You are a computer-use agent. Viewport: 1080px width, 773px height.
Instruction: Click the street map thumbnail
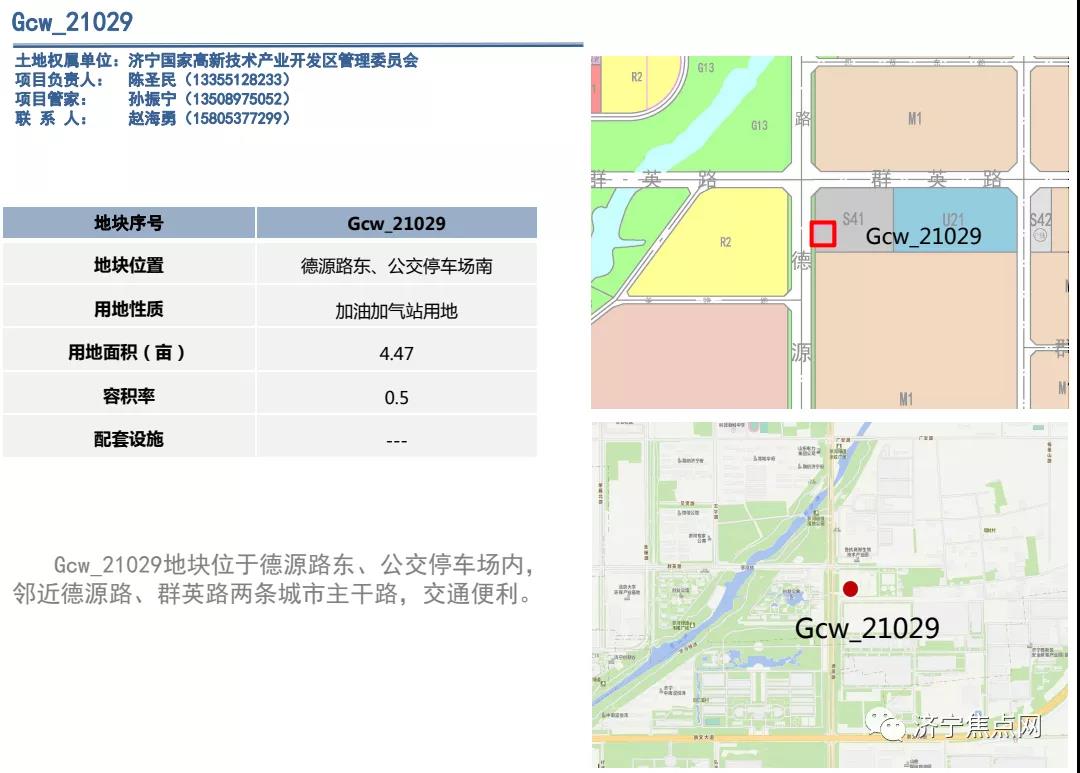pyautogui.click(x=830, y=595)
